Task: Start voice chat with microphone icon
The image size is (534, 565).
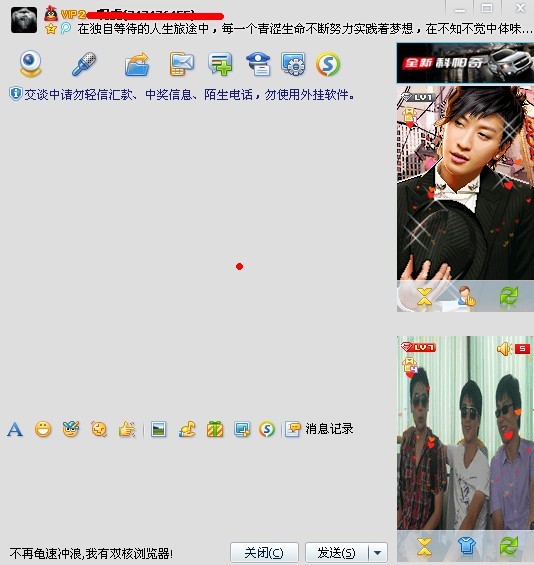Action: 84,64
